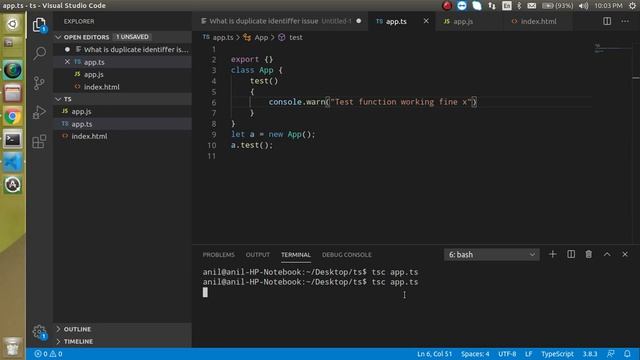
Task: Click Ln 6, Col 51 in status bar
Action: [434, 354]
